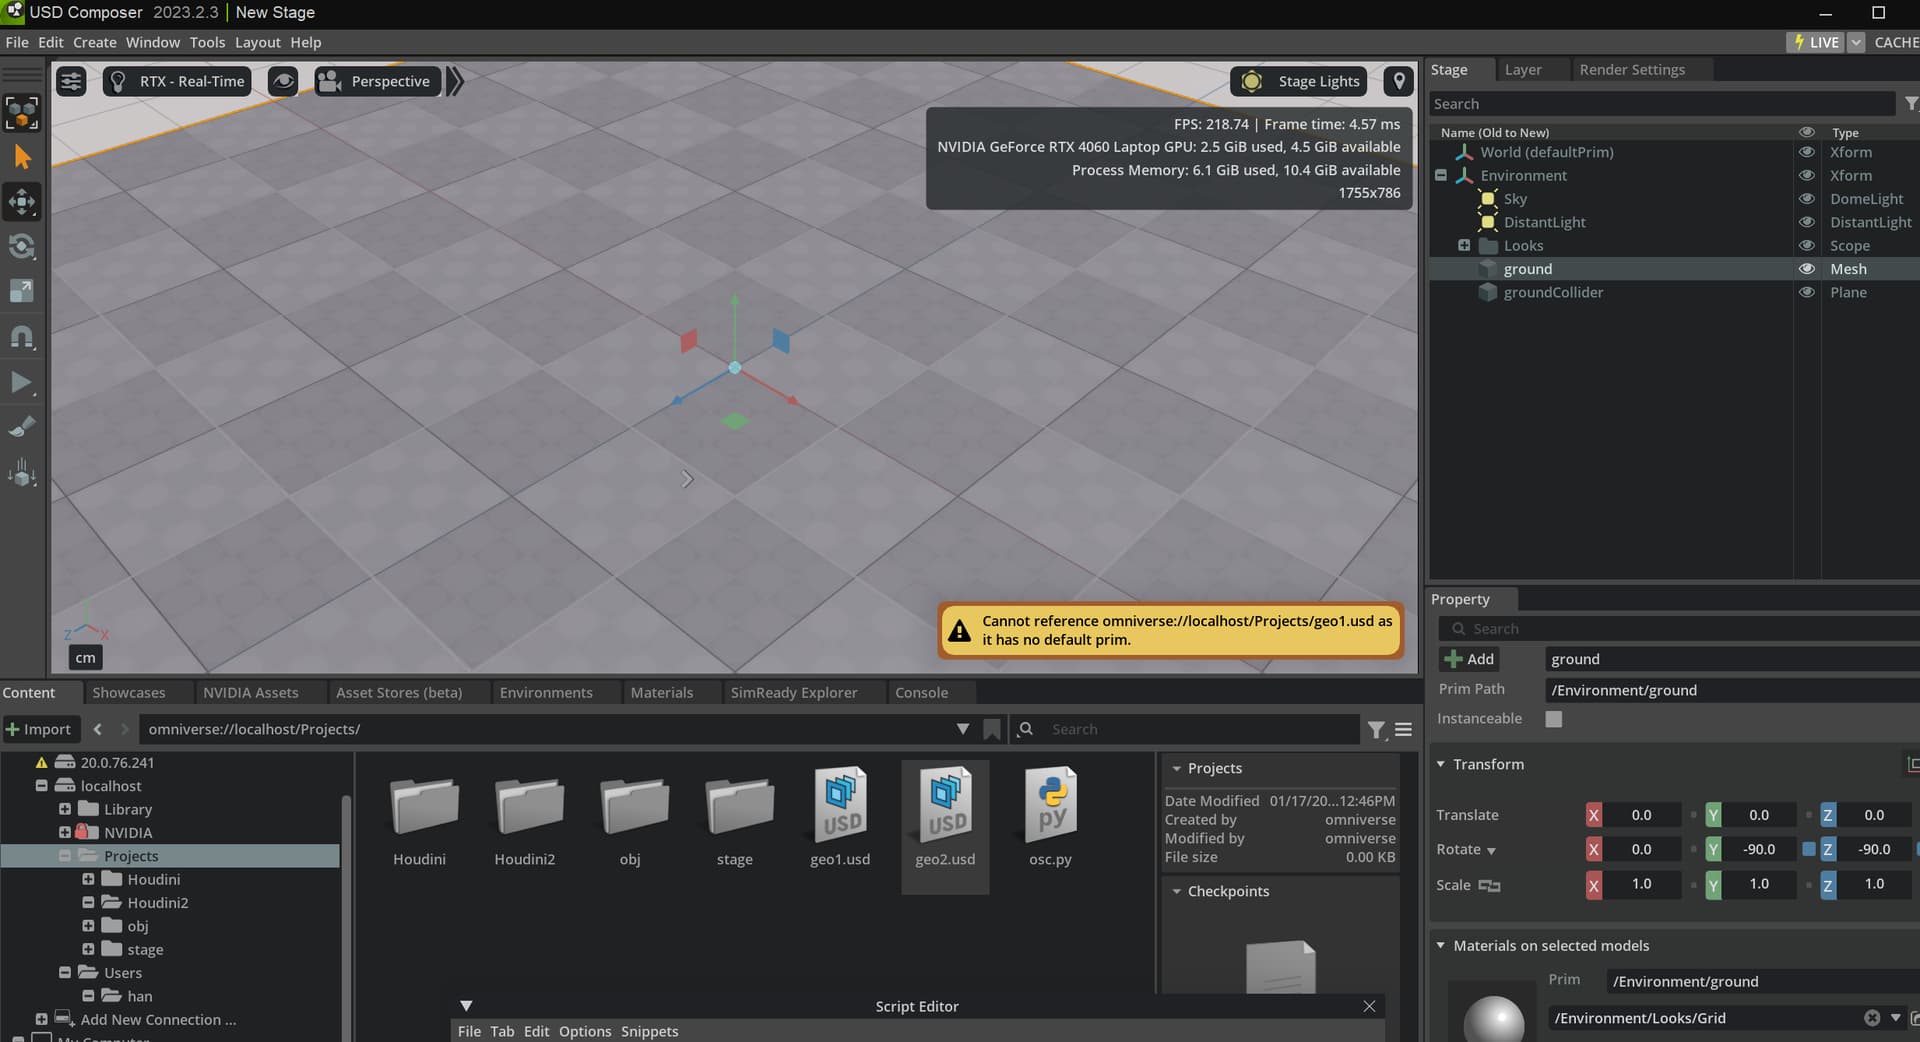Toggle the Instanceable checkbox
This screenshot has width=1920, height=1042.
tap(1553, 719)
